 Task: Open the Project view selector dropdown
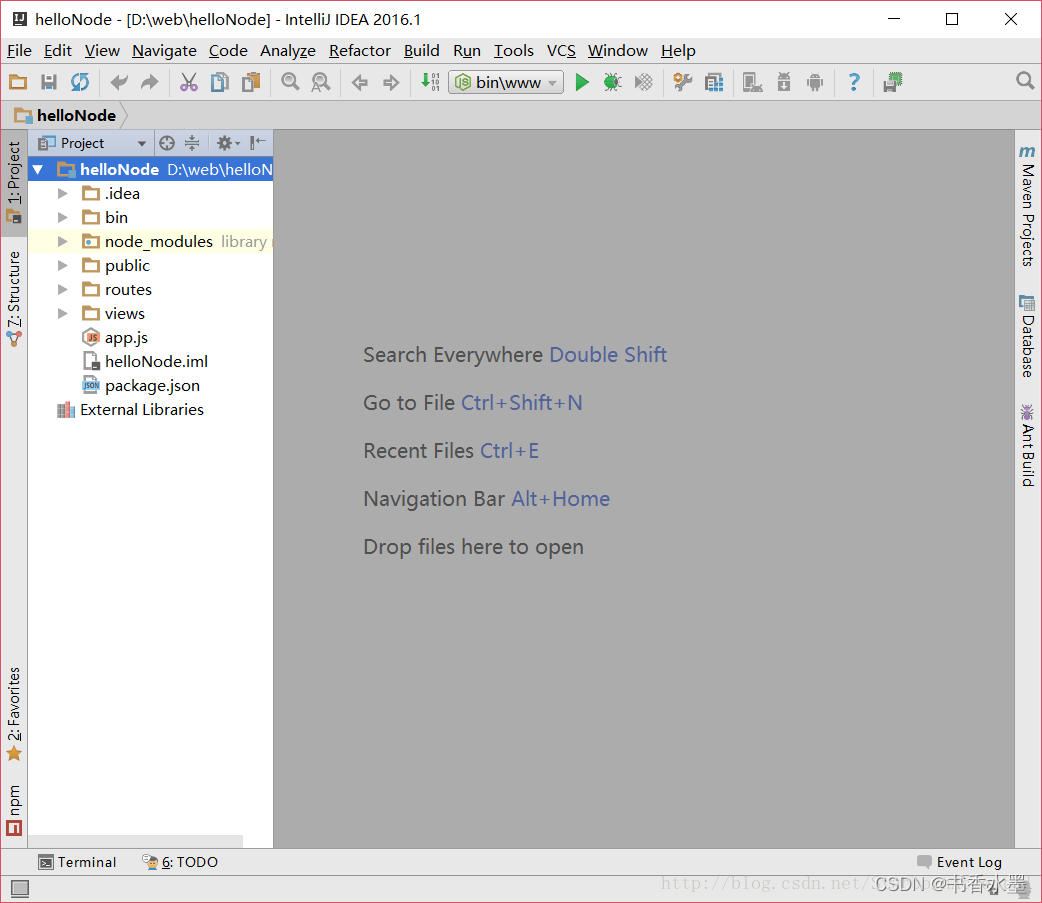tap(92, 143)
